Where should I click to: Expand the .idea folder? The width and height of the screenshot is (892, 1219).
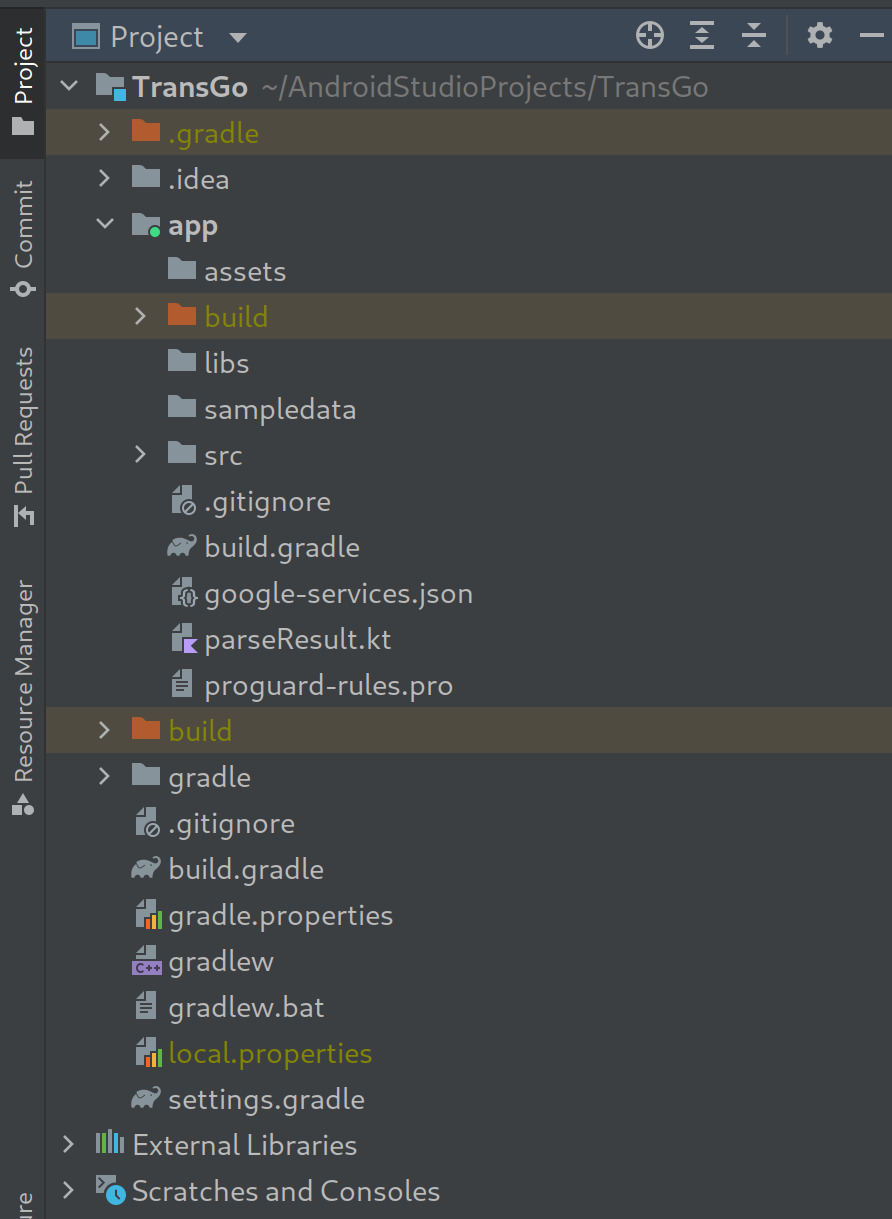(105, 179)
